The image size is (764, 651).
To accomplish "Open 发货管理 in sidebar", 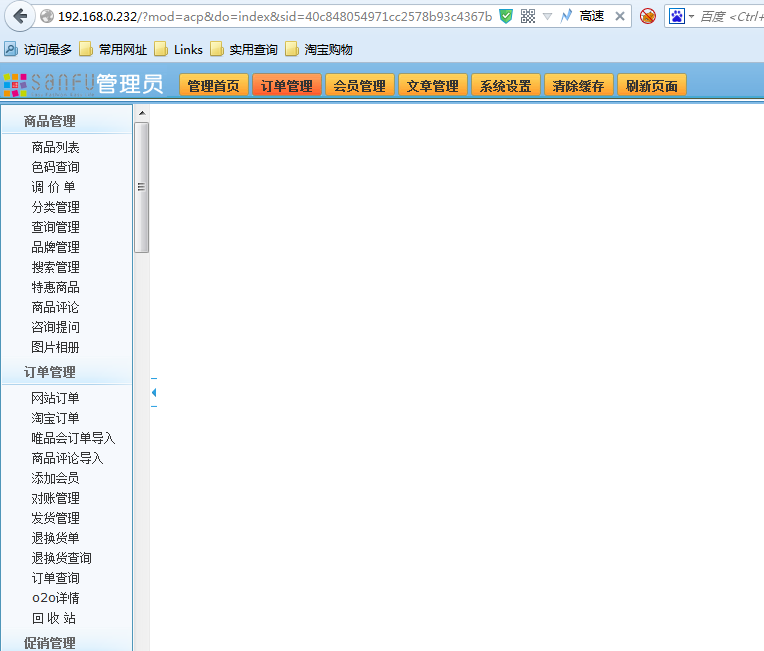I will click(x=56, y=518).
